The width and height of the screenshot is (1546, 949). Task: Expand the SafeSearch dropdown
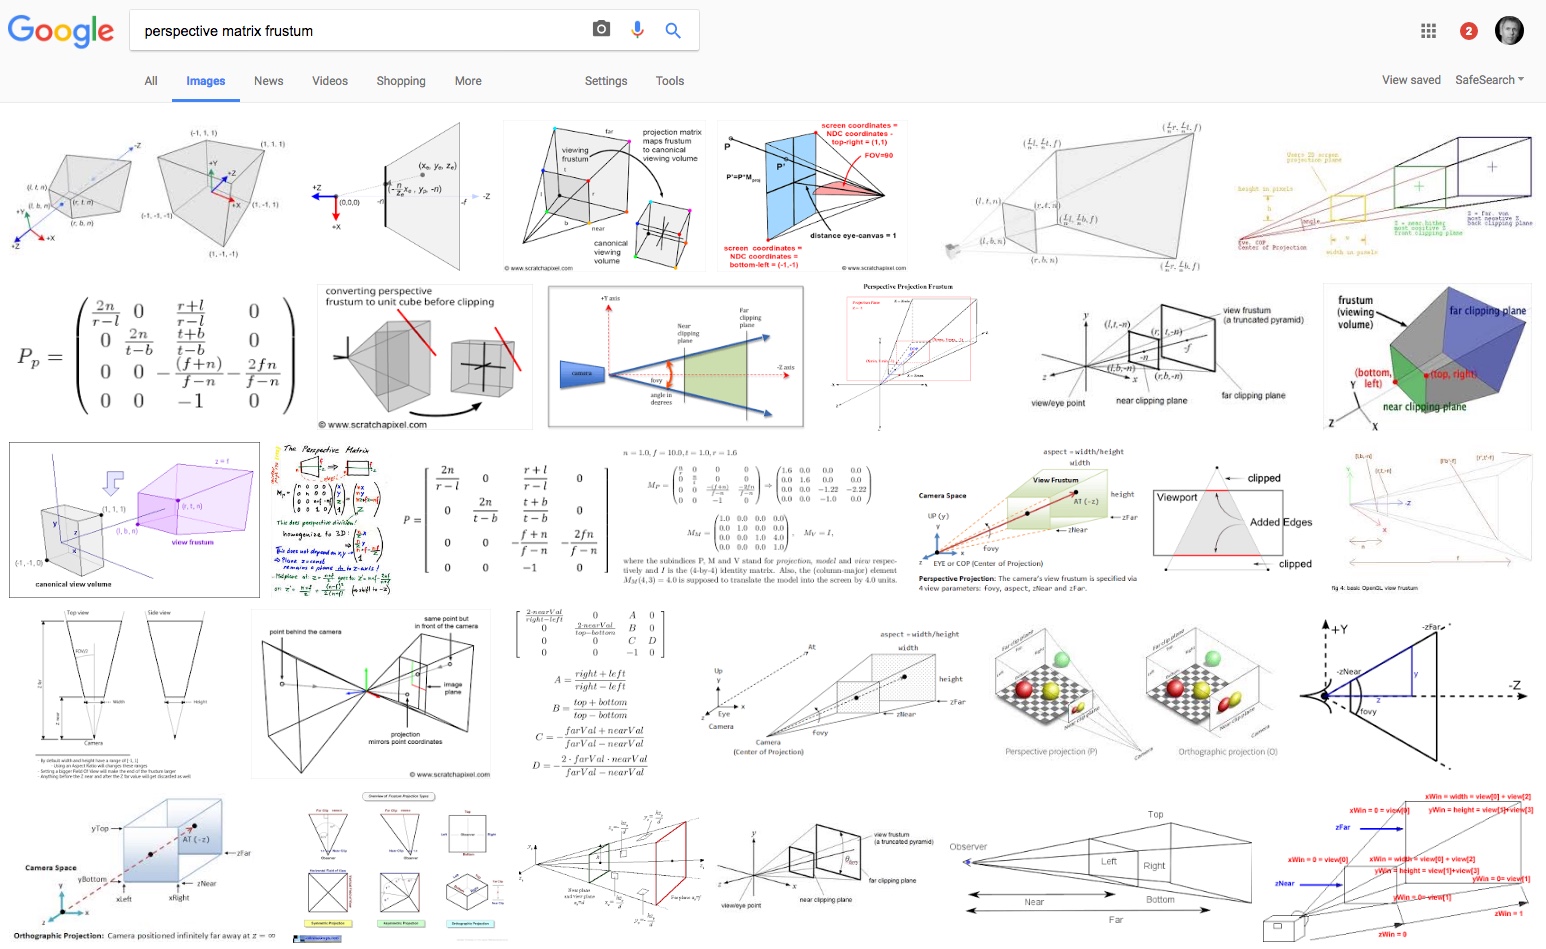point(1489,80)
